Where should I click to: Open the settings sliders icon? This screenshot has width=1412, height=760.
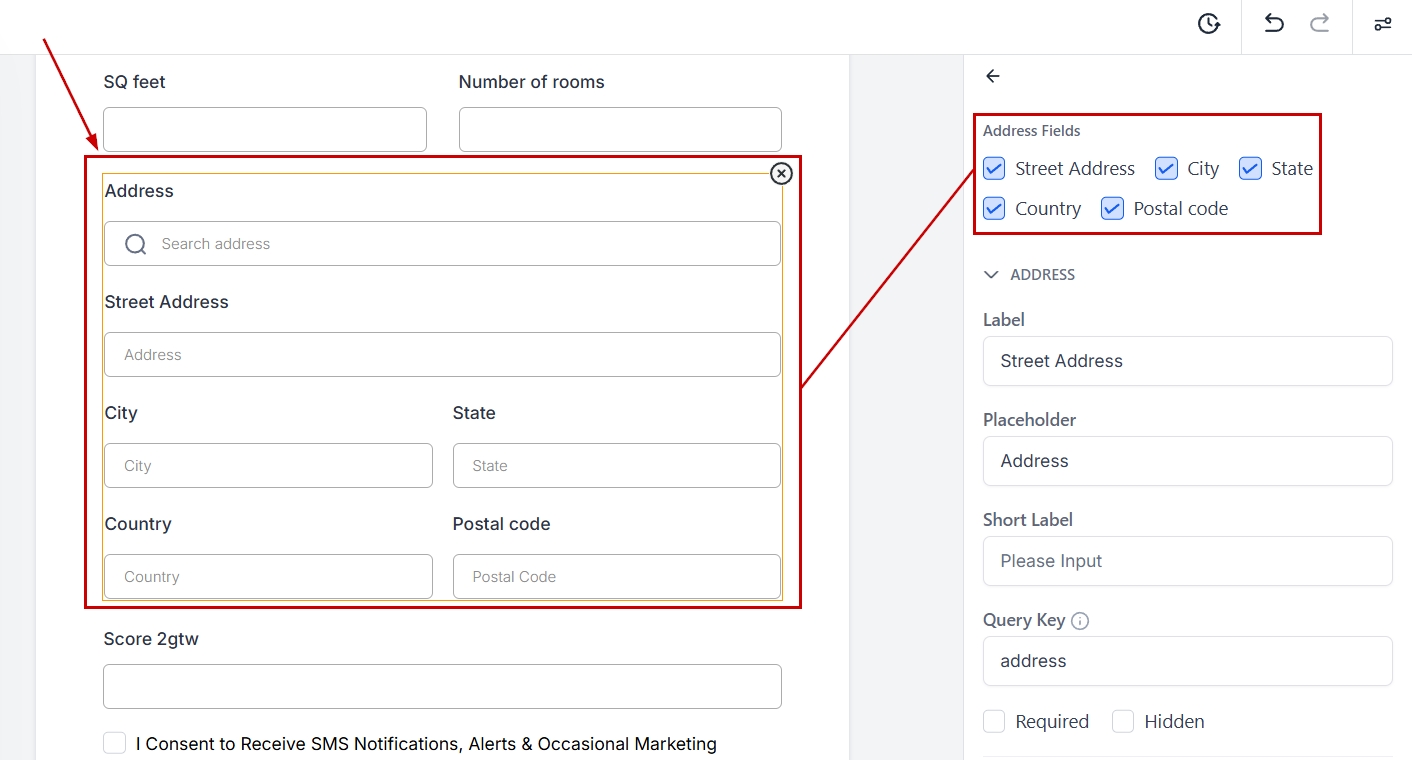click(1382, 24)
